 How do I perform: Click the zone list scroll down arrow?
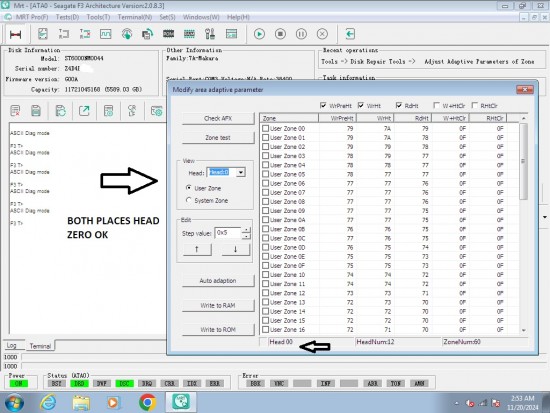click(x=523, y=330)
